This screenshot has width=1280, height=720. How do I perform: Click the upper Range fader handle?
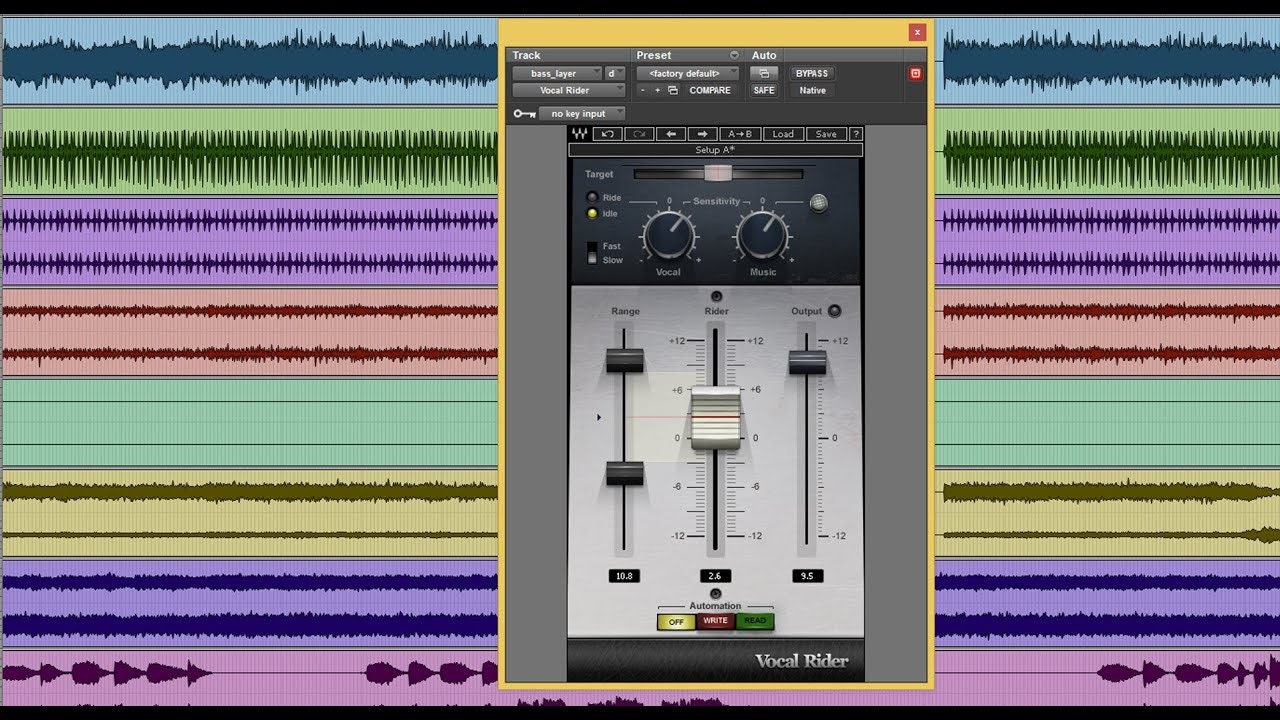(x=625, y=360)
